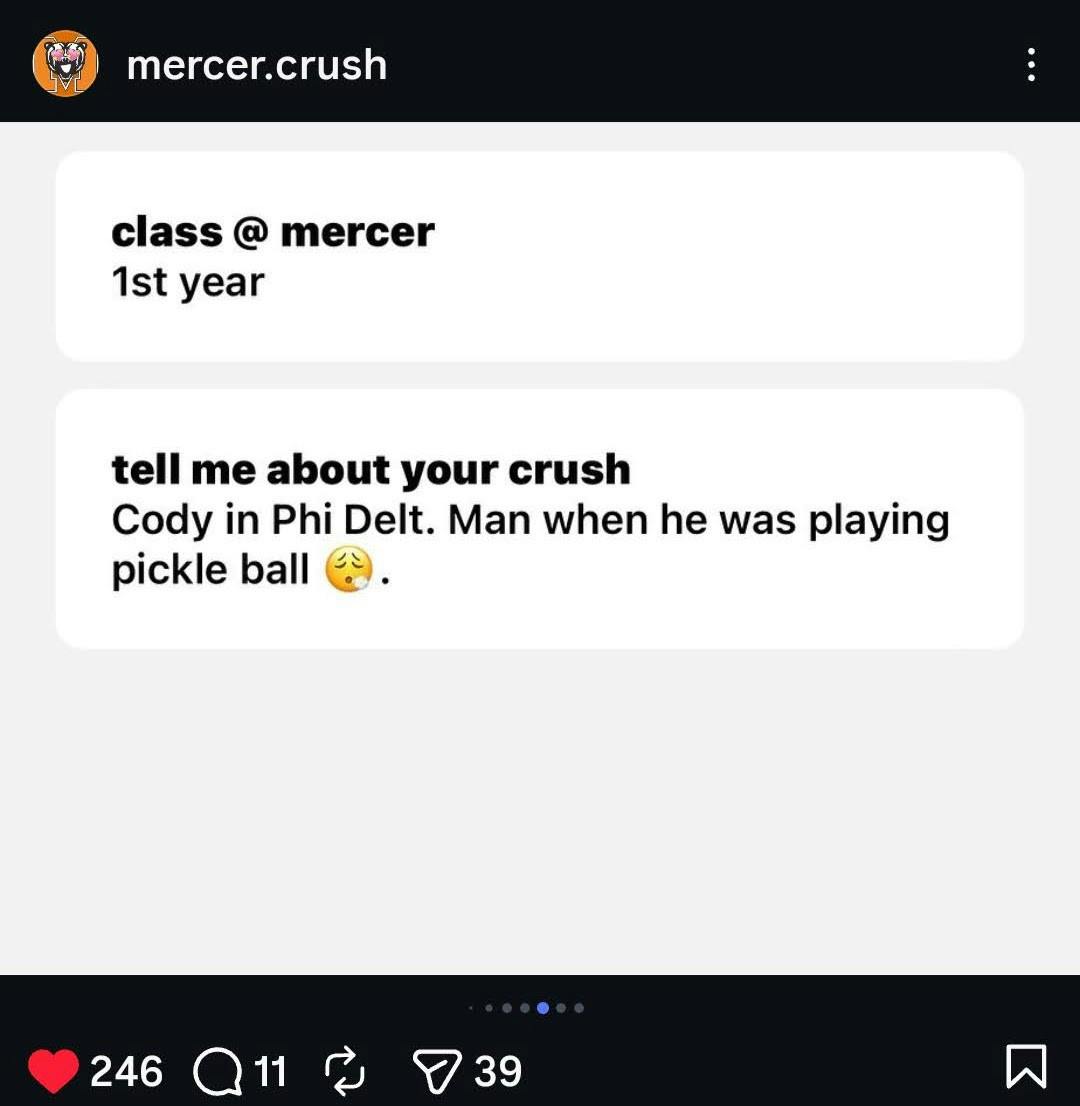Viewport: 1080px width, 1106px height.
Task: Jump to the dot right after the blue one
Action: [x=561, y=1008]
